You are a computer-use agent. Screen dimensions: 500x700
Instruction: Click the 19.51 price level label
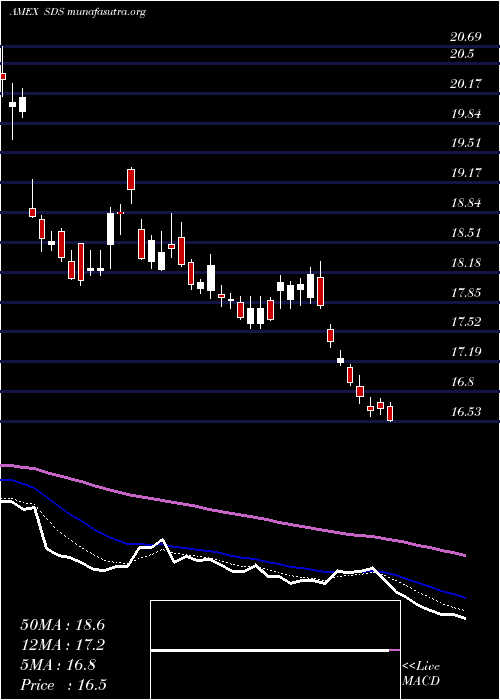pyautogui.click(x=466, y=143)
